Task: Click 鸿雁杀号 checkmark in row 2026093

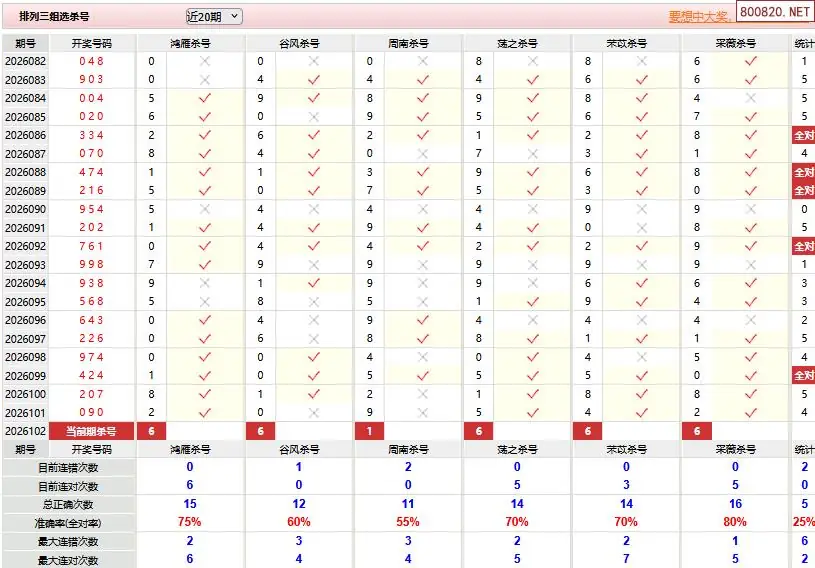Action: pos(205,265)
